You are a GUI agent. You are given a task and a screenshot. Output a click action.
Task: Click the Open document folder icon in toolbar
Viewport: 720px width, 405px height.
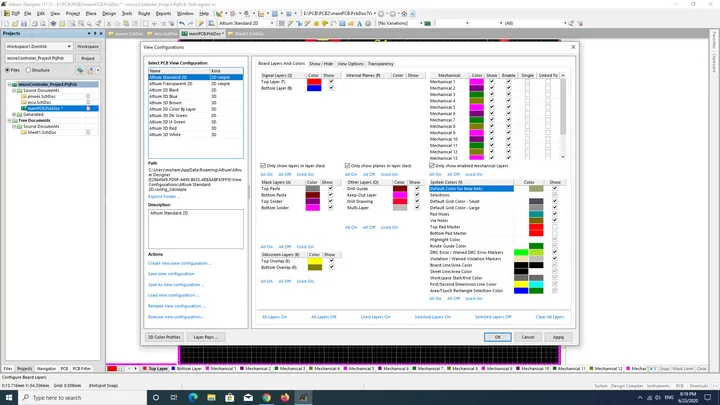pyautogui.click(x=15, y=23)
